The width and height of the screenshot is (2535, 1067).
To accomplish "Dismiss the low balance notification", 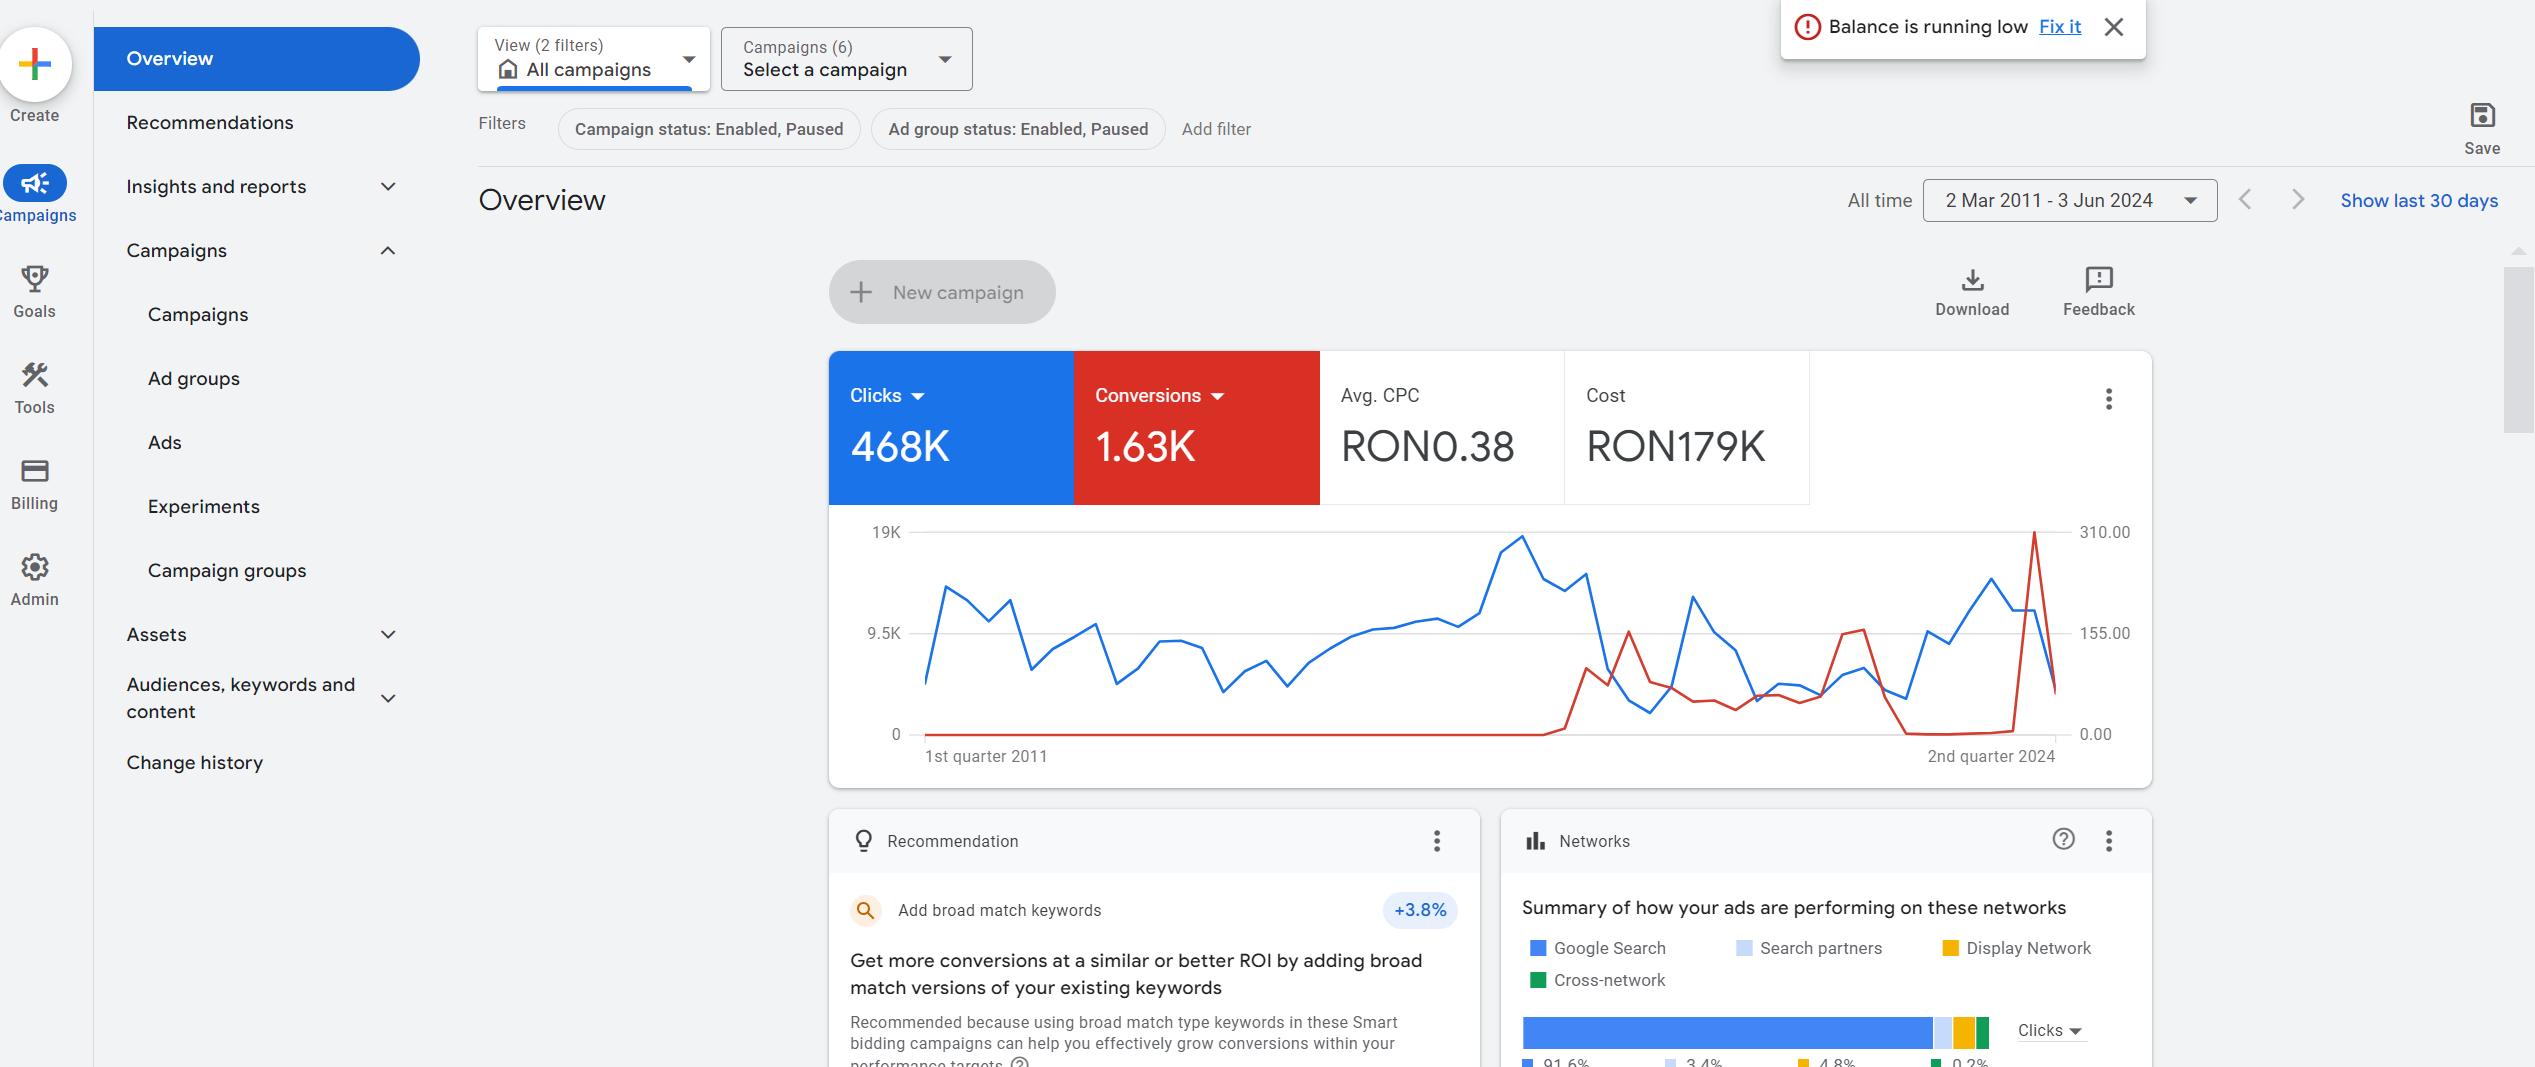I will (x=2114, y=27).
